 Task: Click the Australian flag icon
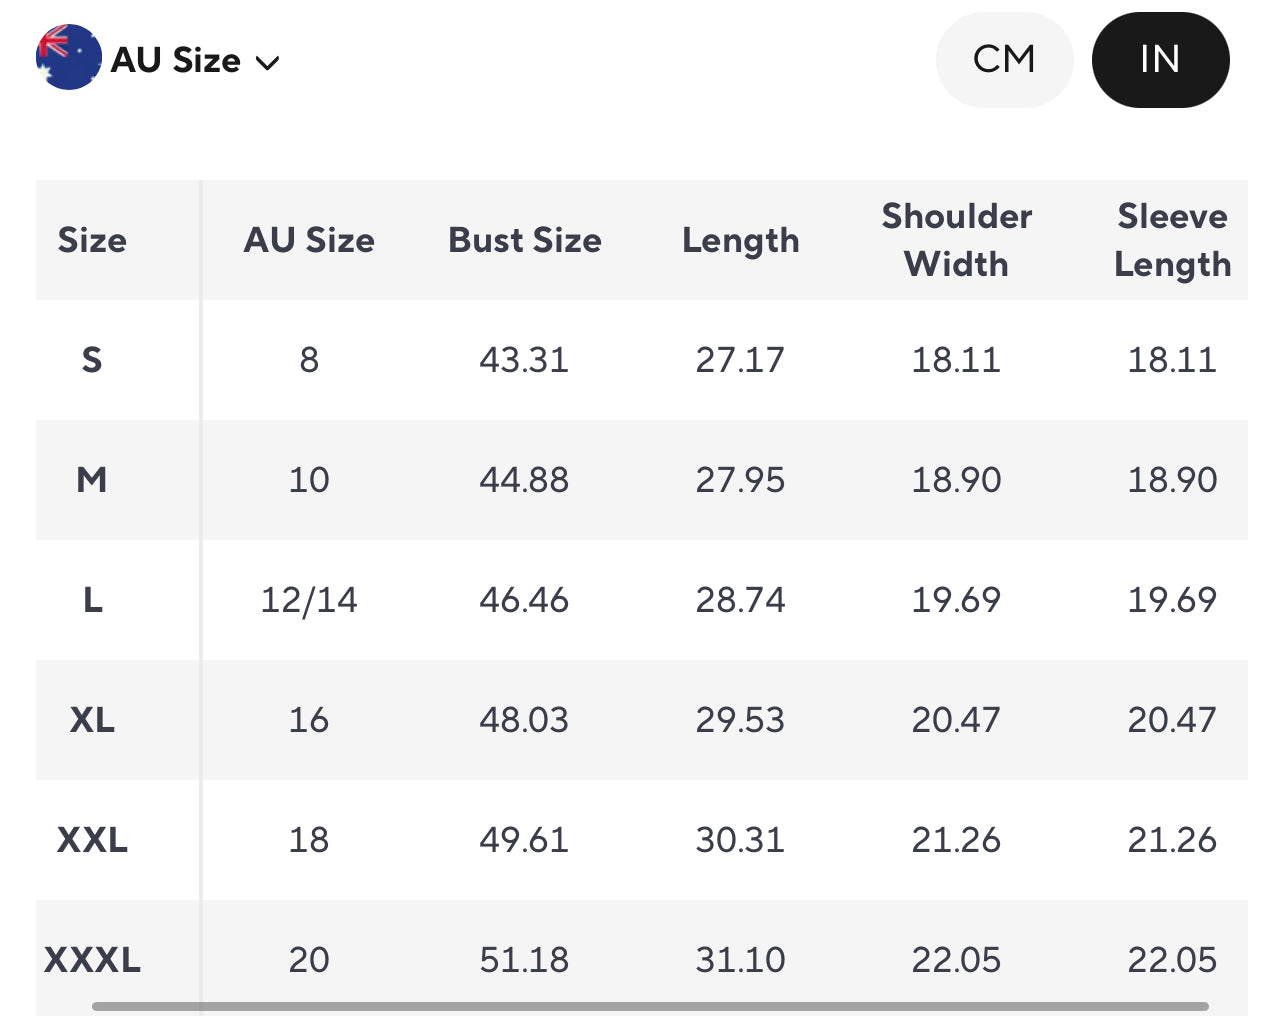pos(68,58)
